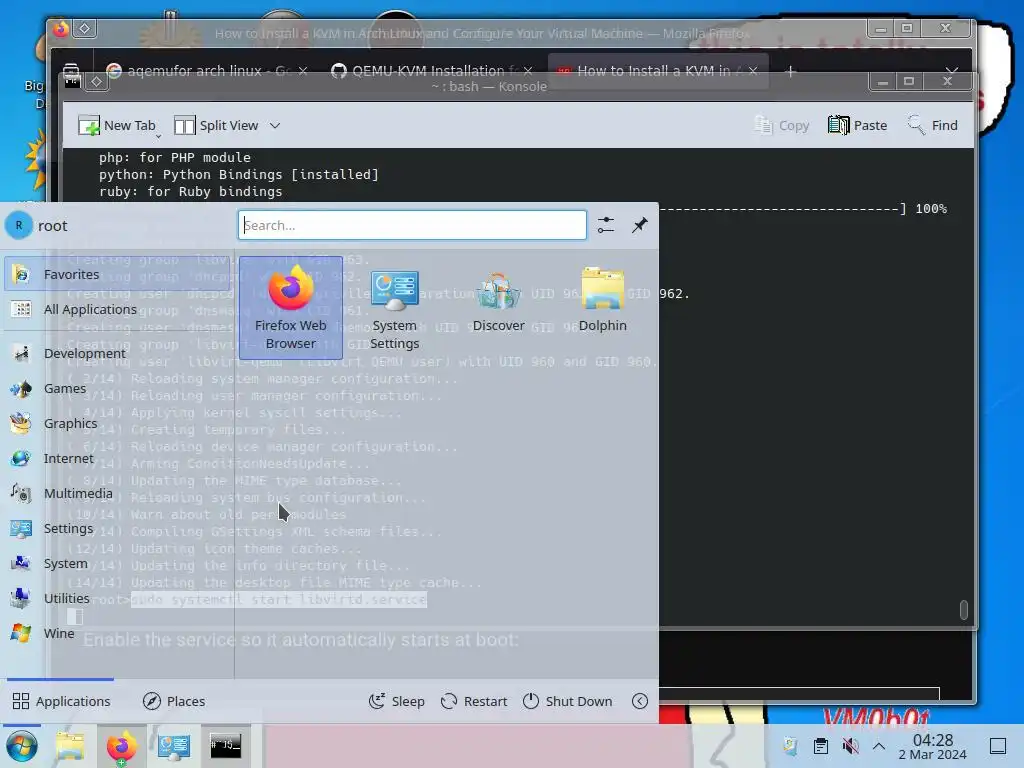The height and width of the screenshot is (768, 1024).
Task: Click Firefox icon in taskbar
Action: point(122,746)
